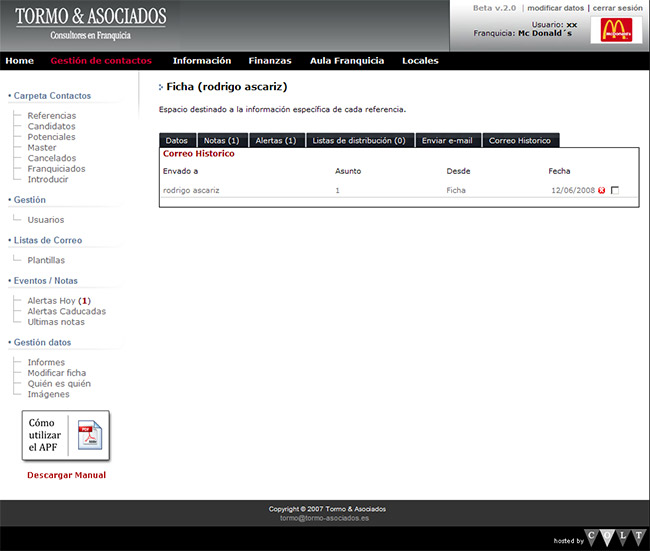Open Franquiciados in the contacts folder
Screen dimensions: 650x551
[56, 169]
